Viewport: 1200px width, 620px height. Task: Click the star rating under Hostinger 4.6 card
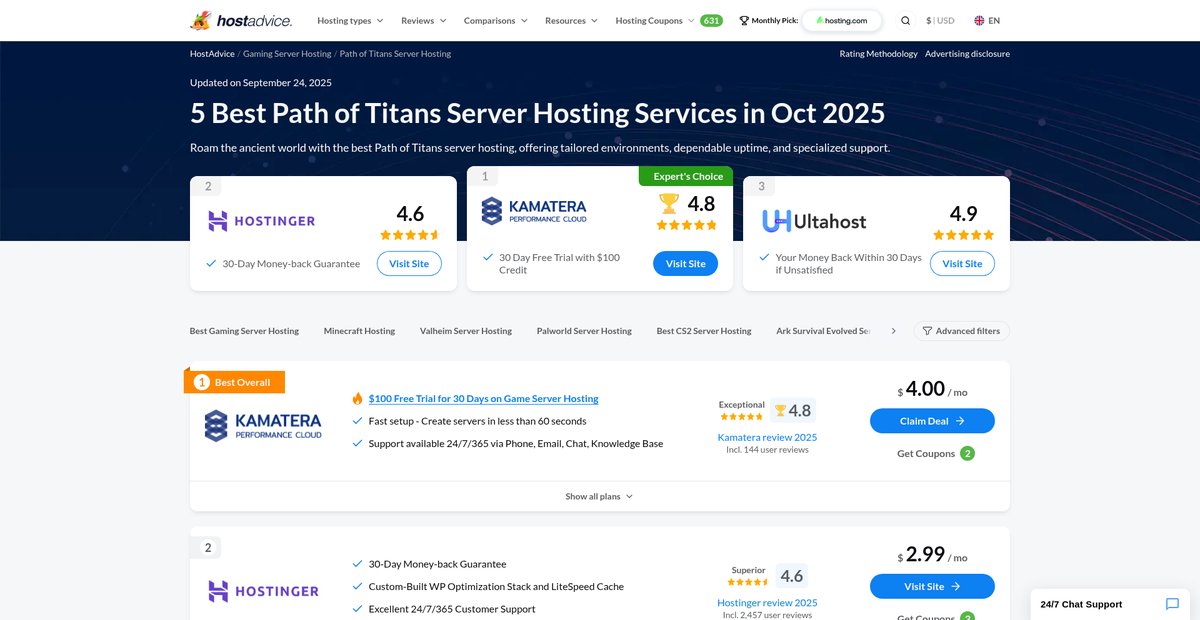[x=410, y=235]
